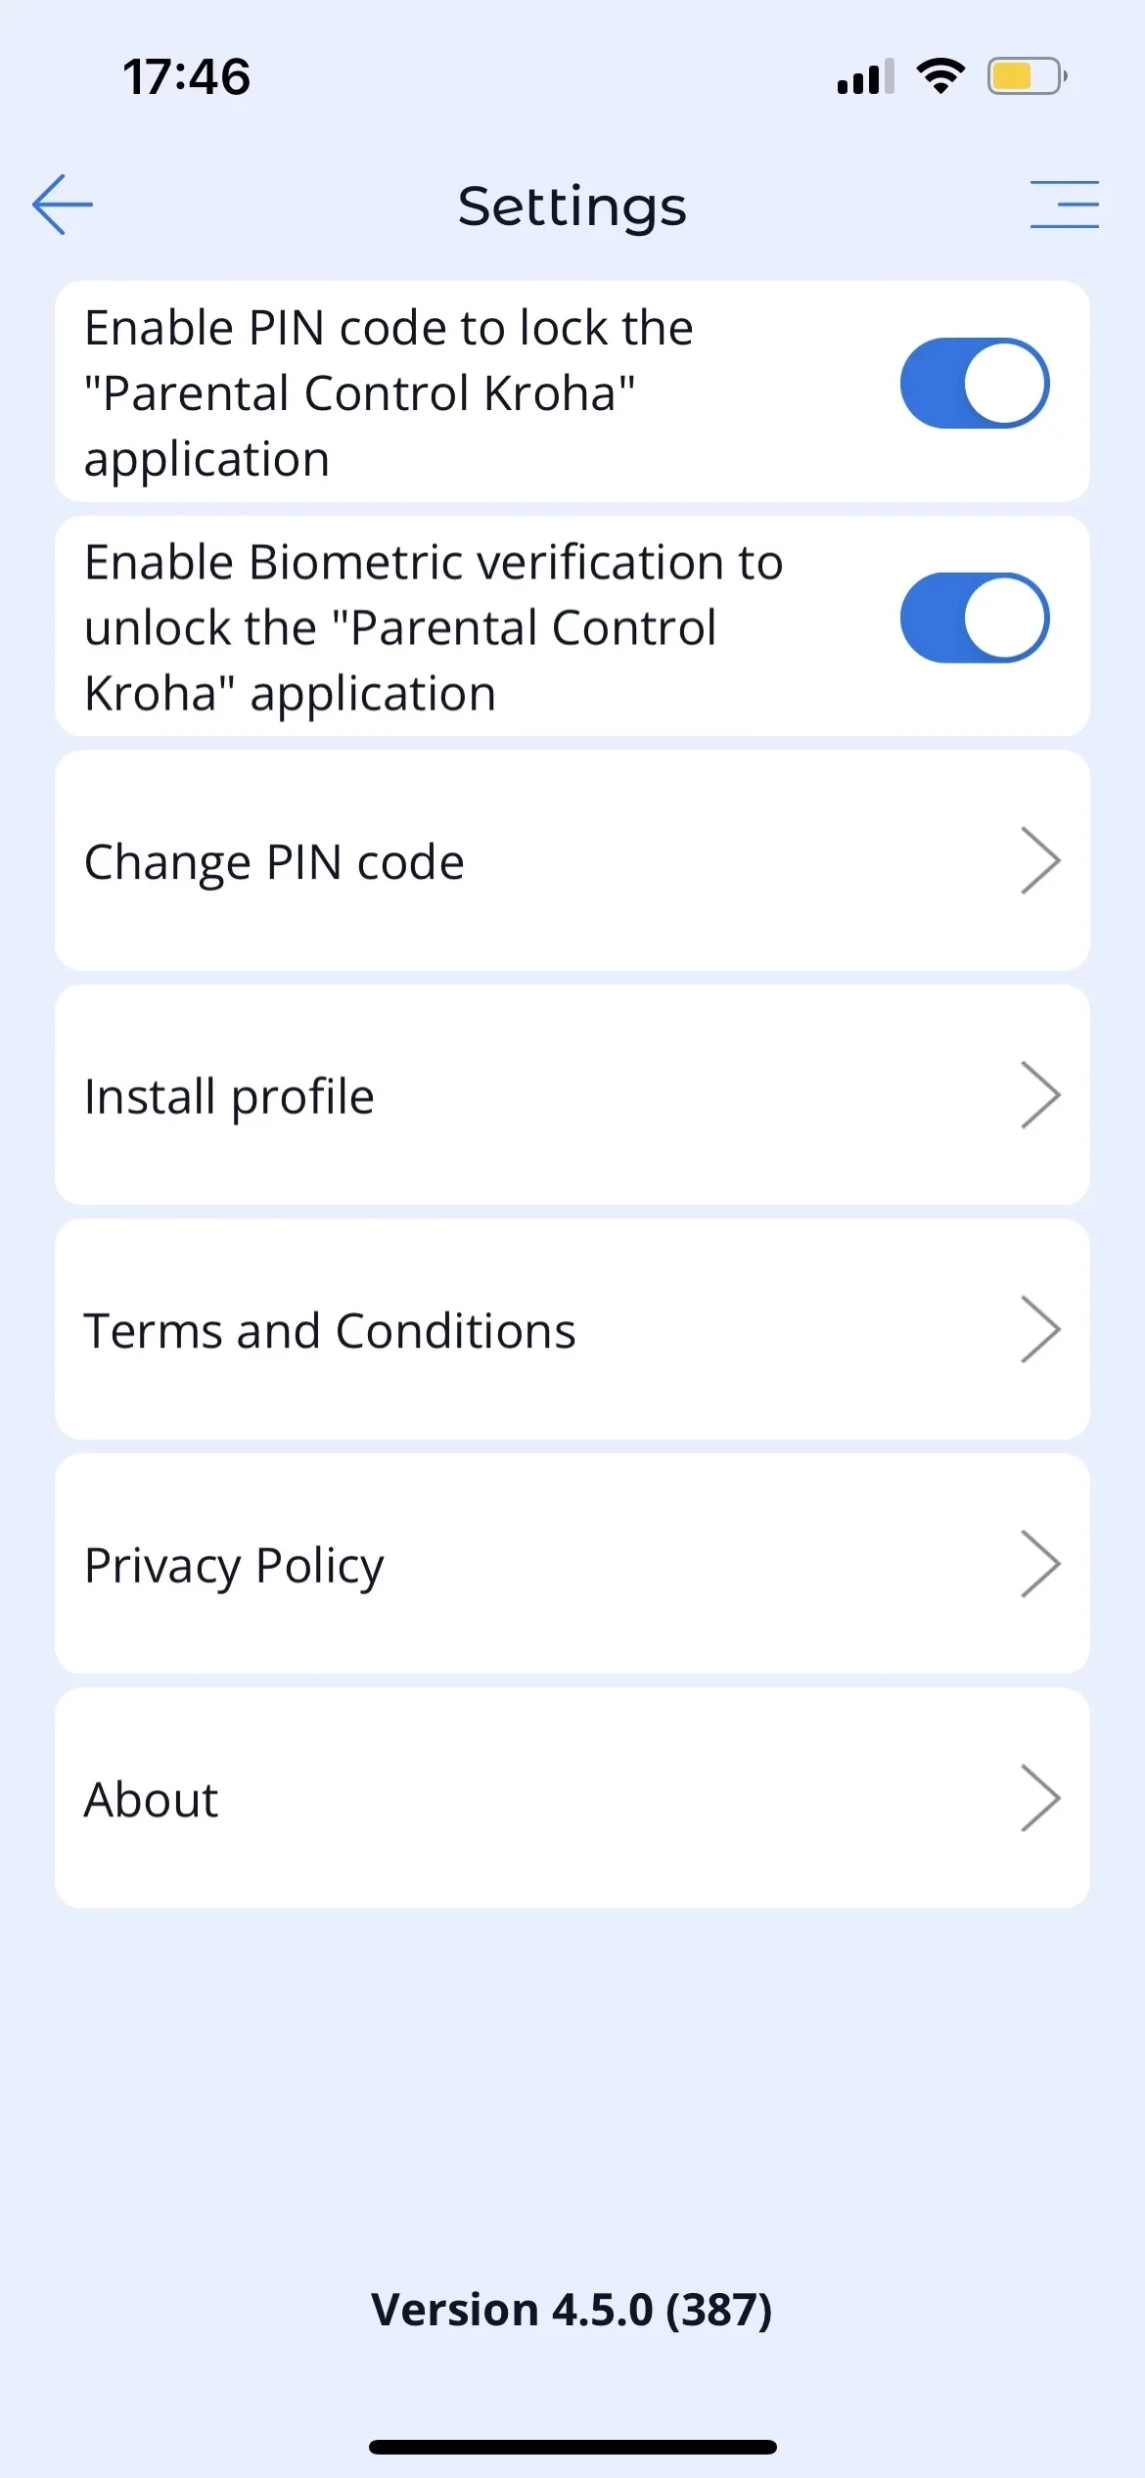Tap the Wi-Fi status icon
1145x2478 pixels.
coord(940,76)
